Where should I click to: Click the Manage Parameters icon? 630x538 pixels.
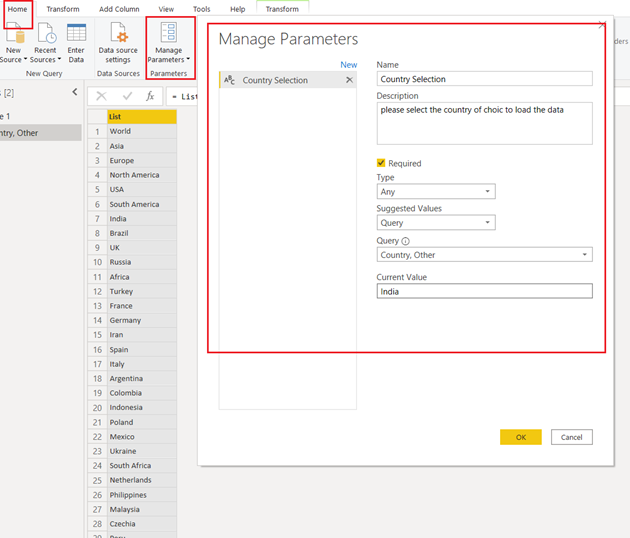coord(168,32)
